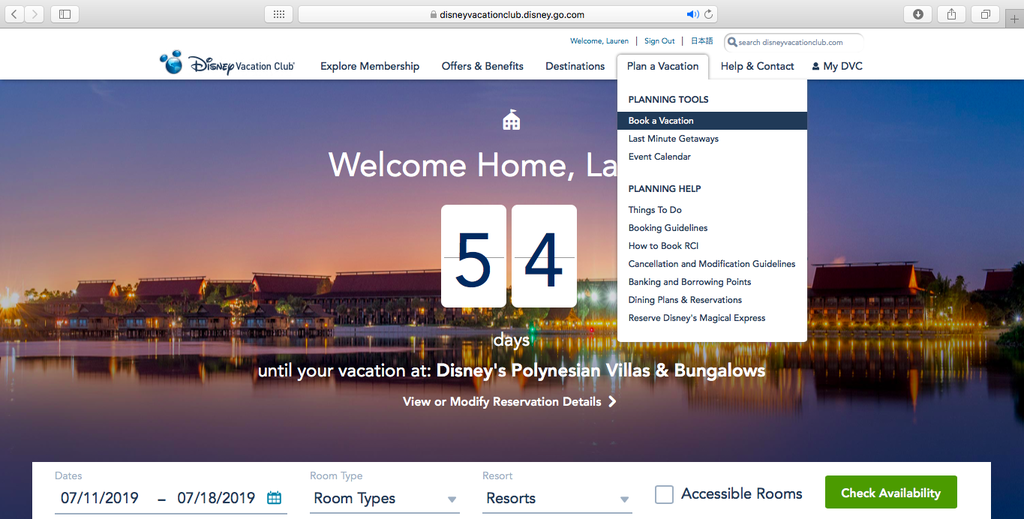1024x519 pixels.
Task: Open Event Calendar
Action: pos(660,157)
